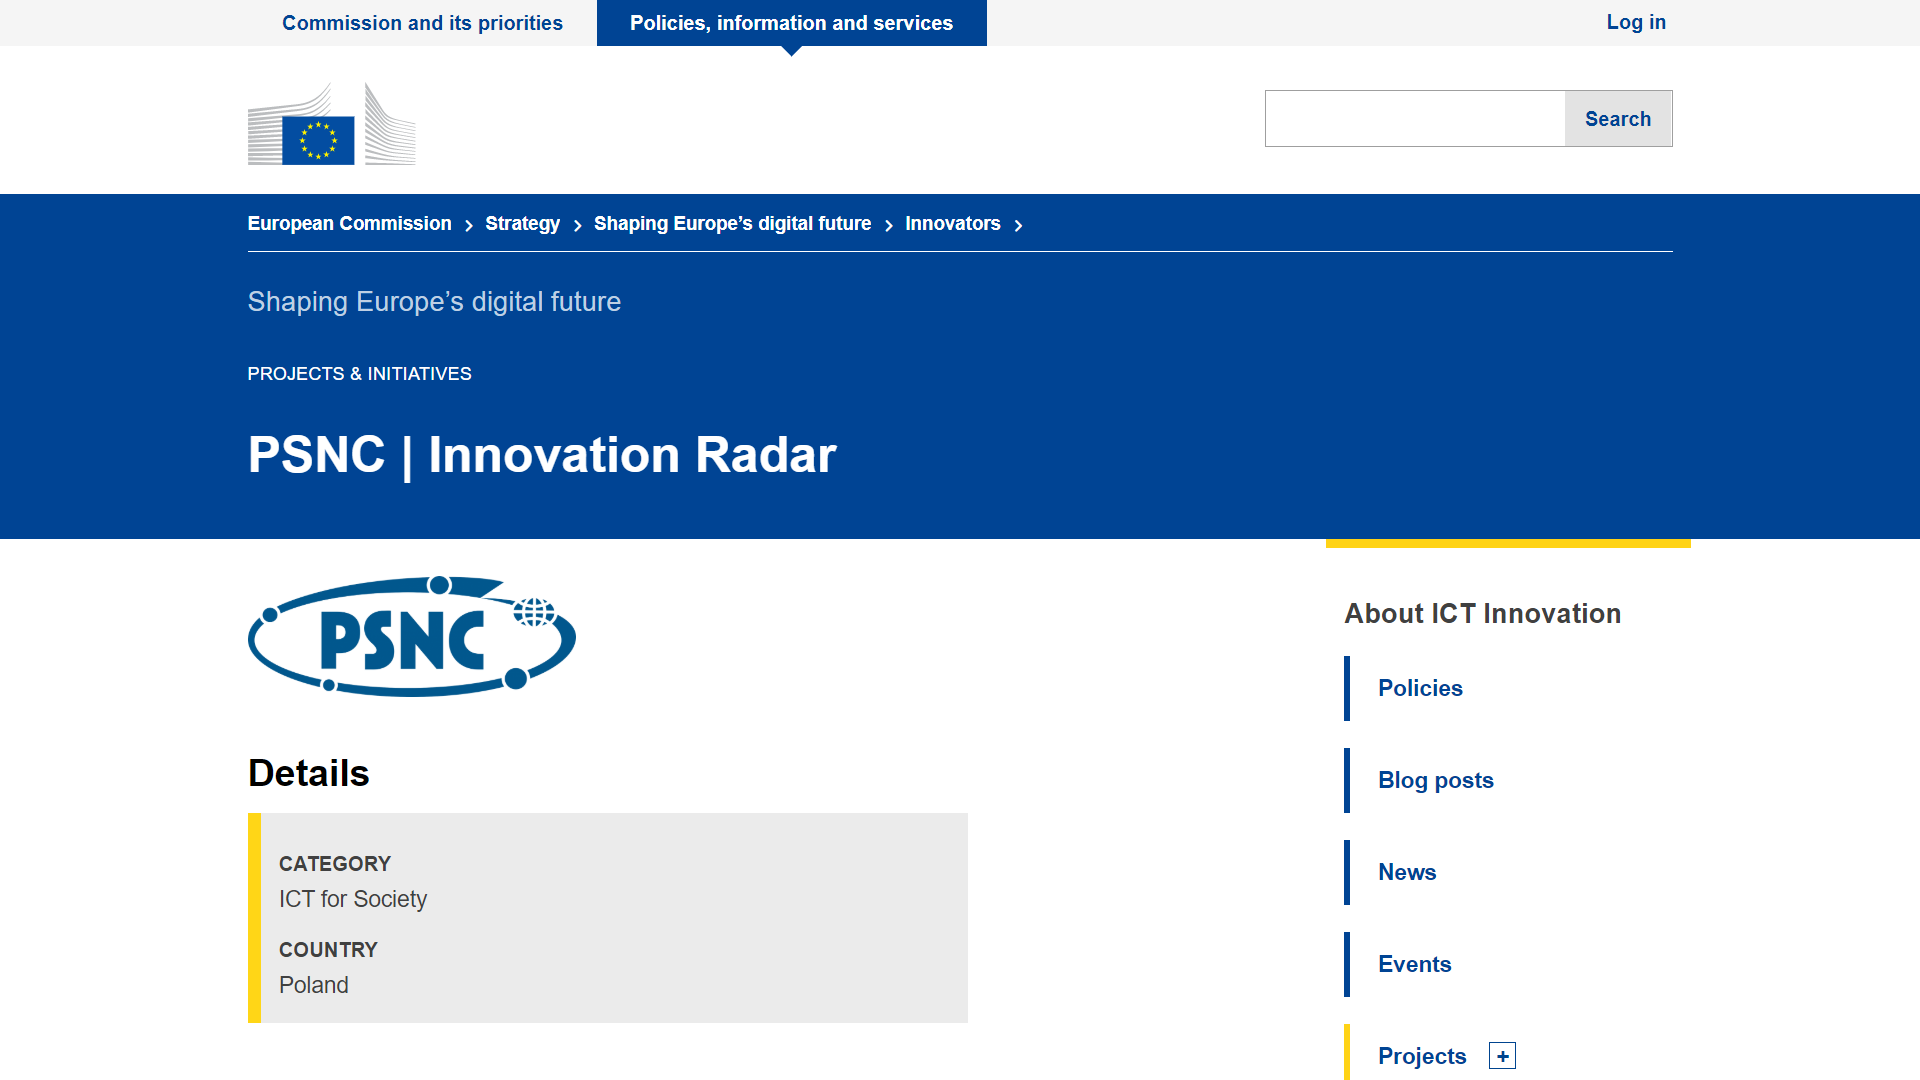Open Blog posts sidebar link
The height and width of the screenshot is (1080, 1920).
pos(1435,780)
